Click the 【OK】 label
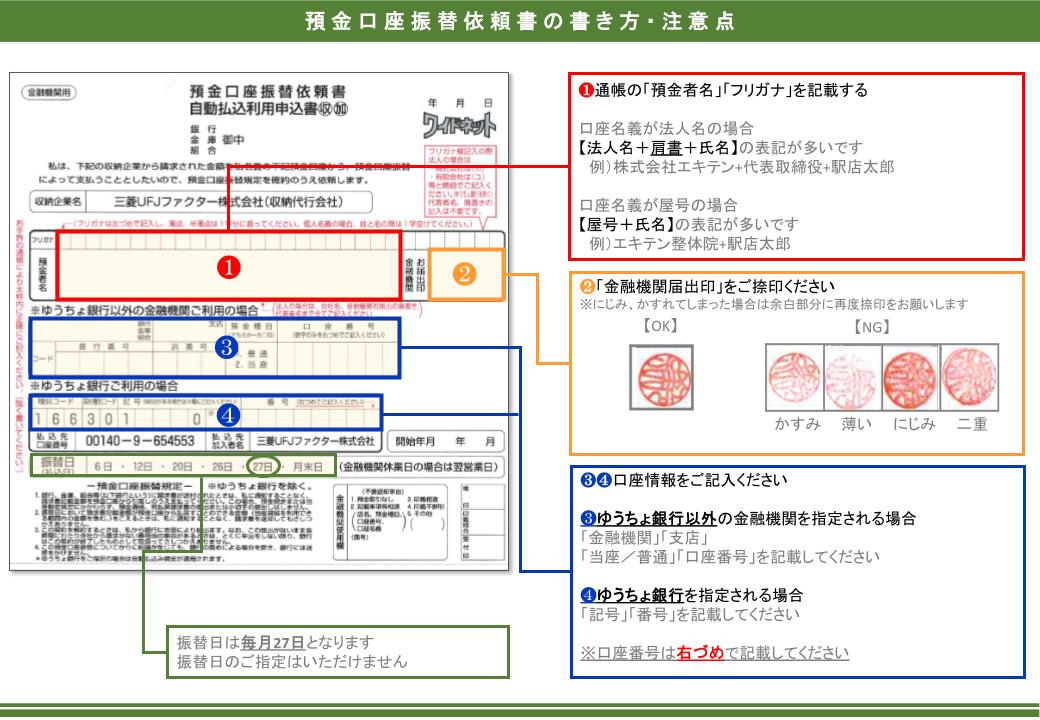Image resolution: width=1040 pixels, height=720 pixels. (x=661, y=326)
